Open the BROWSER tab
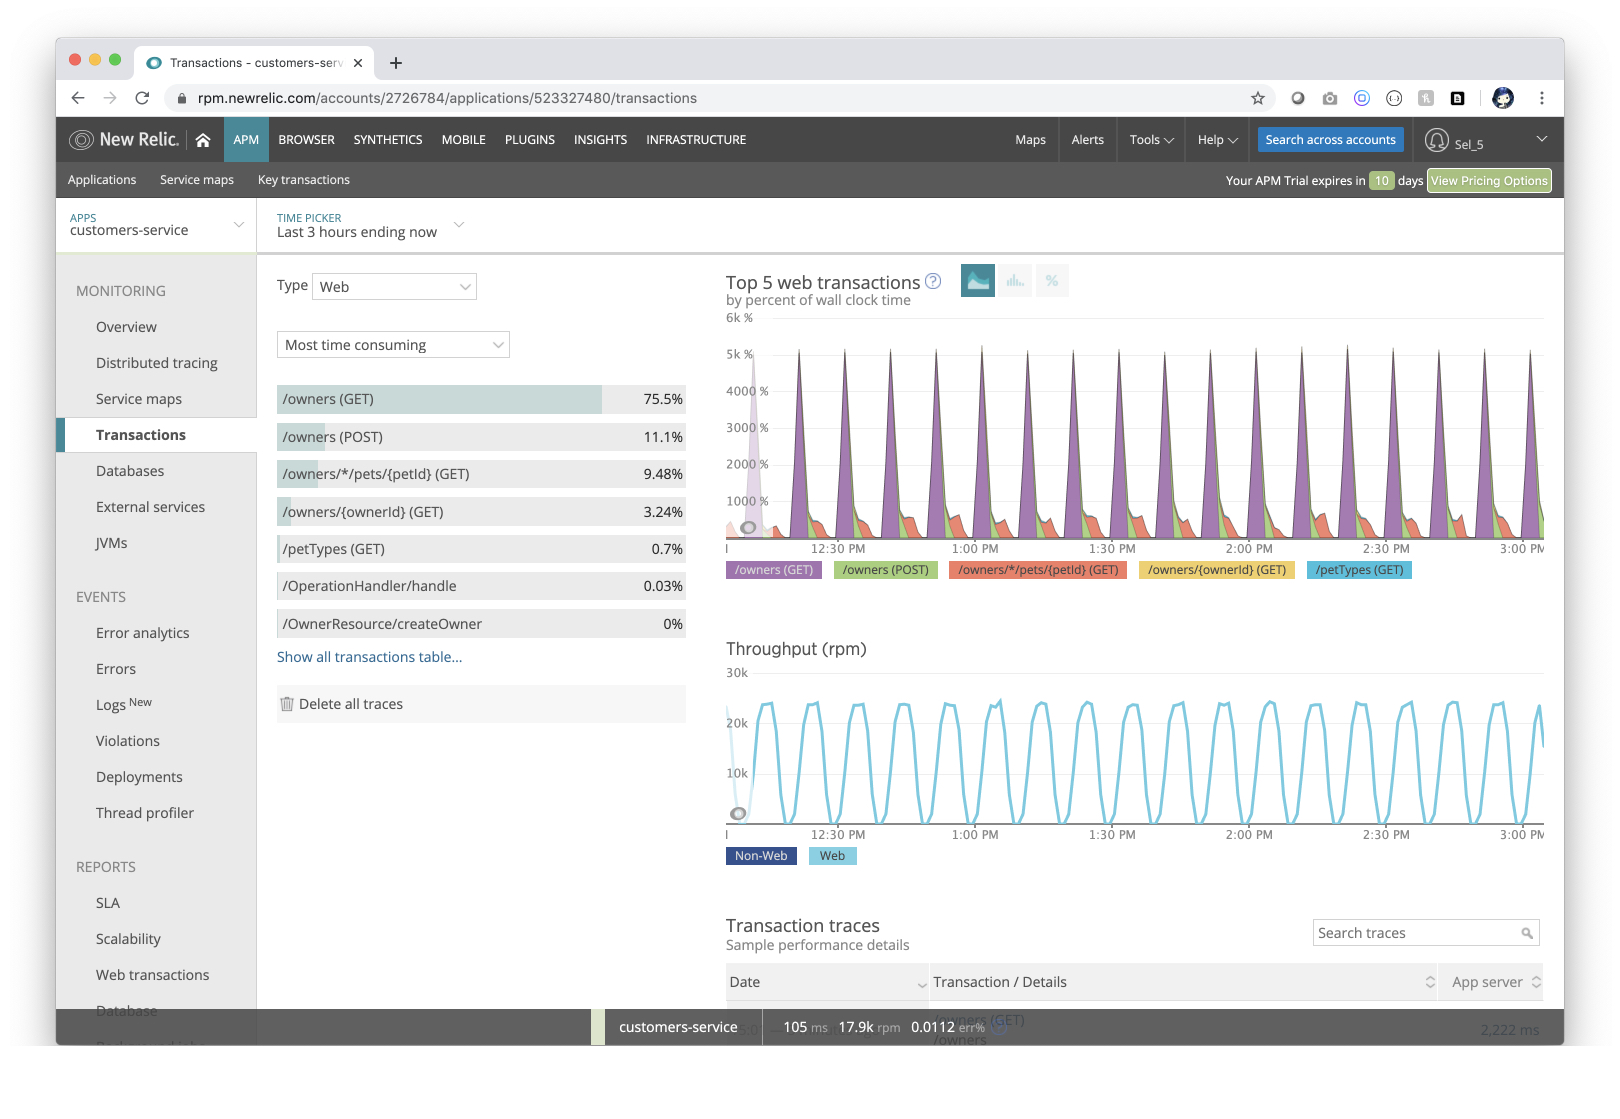1620x1119 pixels. 306,140
